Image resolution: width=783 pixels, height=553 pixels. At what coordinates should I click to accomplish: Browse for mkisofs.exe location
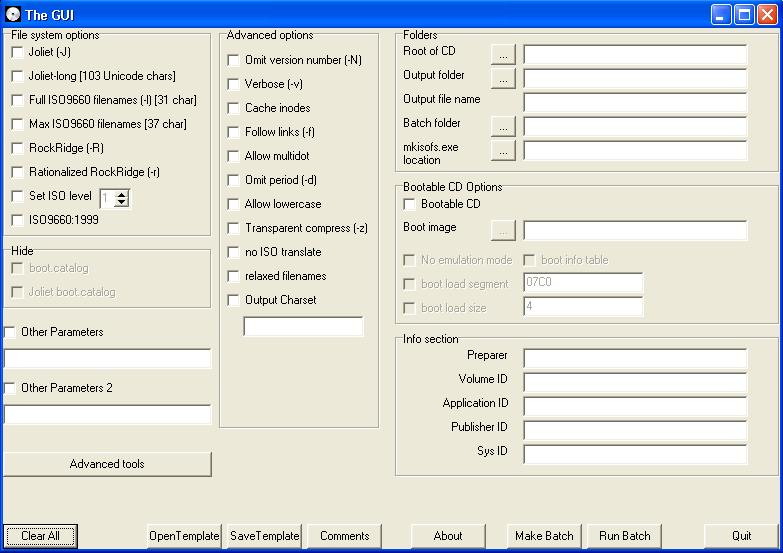pyautogui.click(x=503, y=150)
